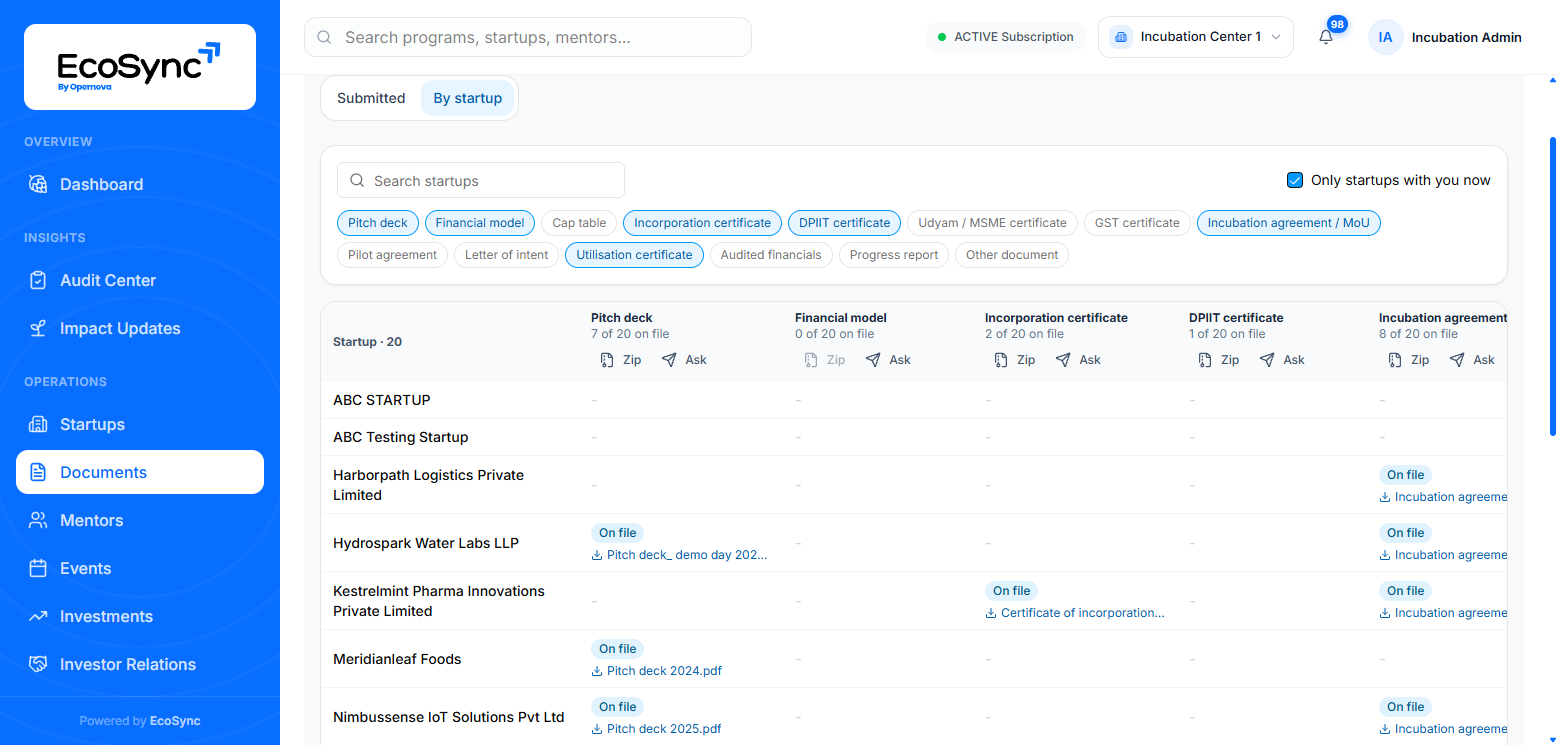Ask for DPIIT certificate documents
The width and height of the screenshot is (1558, 745).
tap(1282, 360)
